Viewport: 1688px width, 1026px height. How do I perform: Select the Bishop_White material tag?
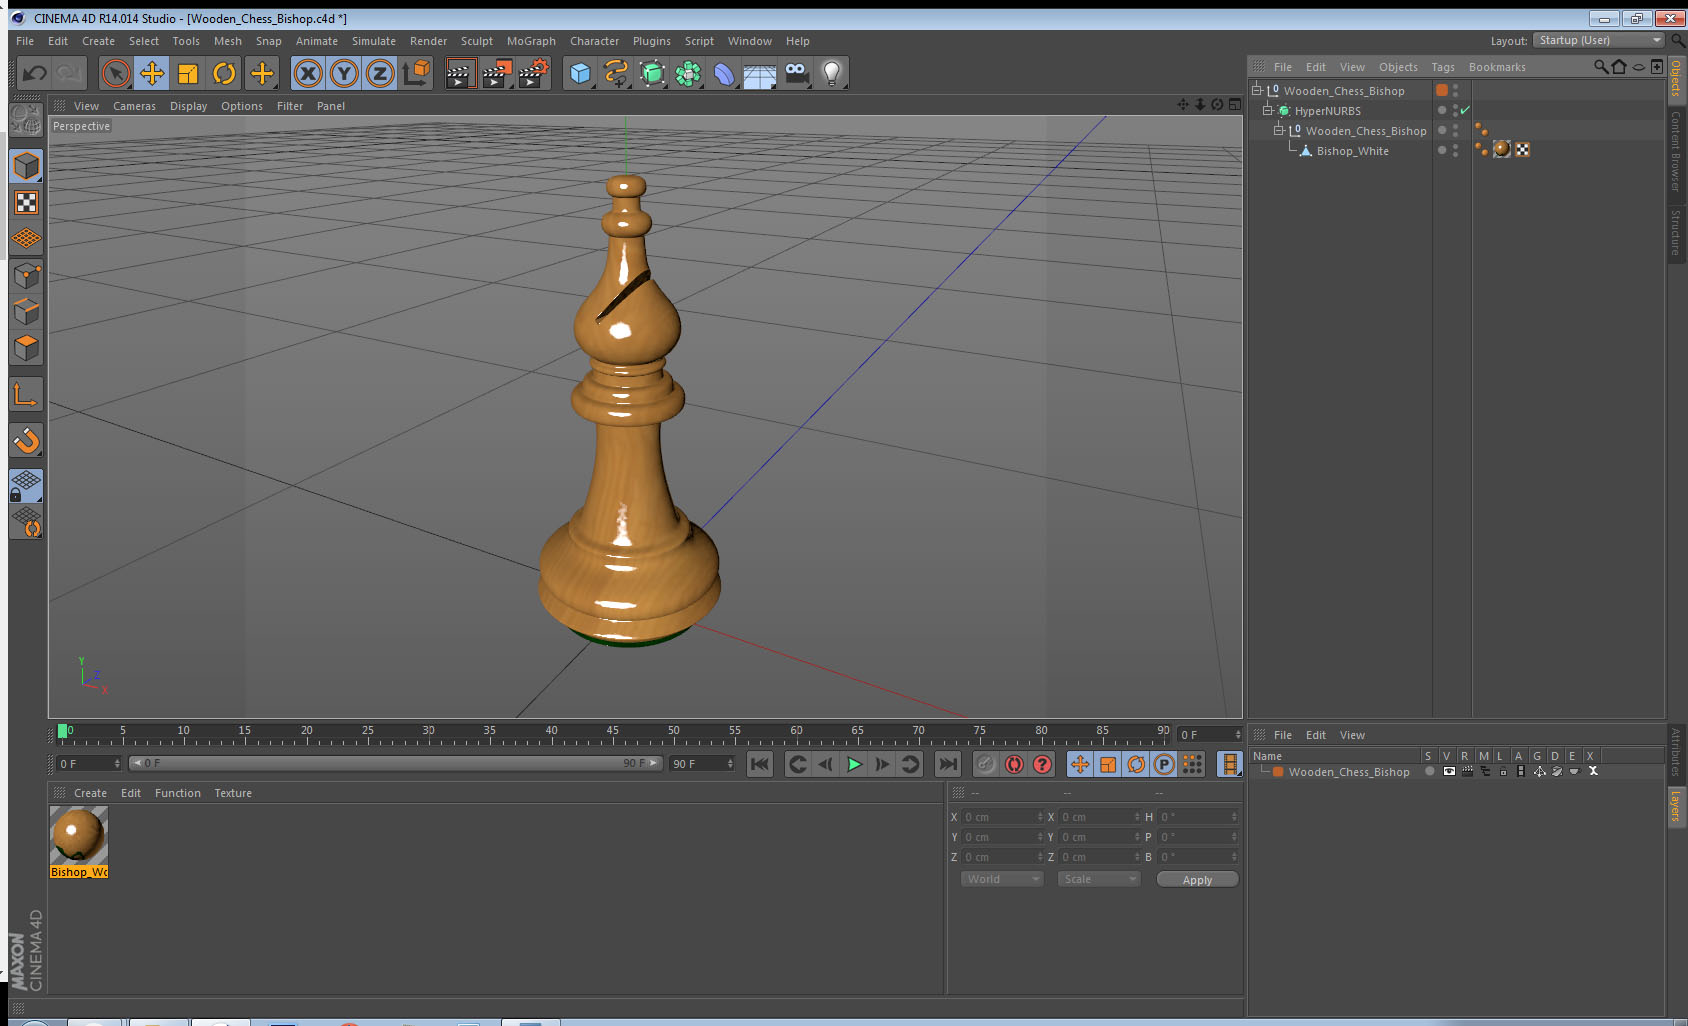(x=1502, y=149)
